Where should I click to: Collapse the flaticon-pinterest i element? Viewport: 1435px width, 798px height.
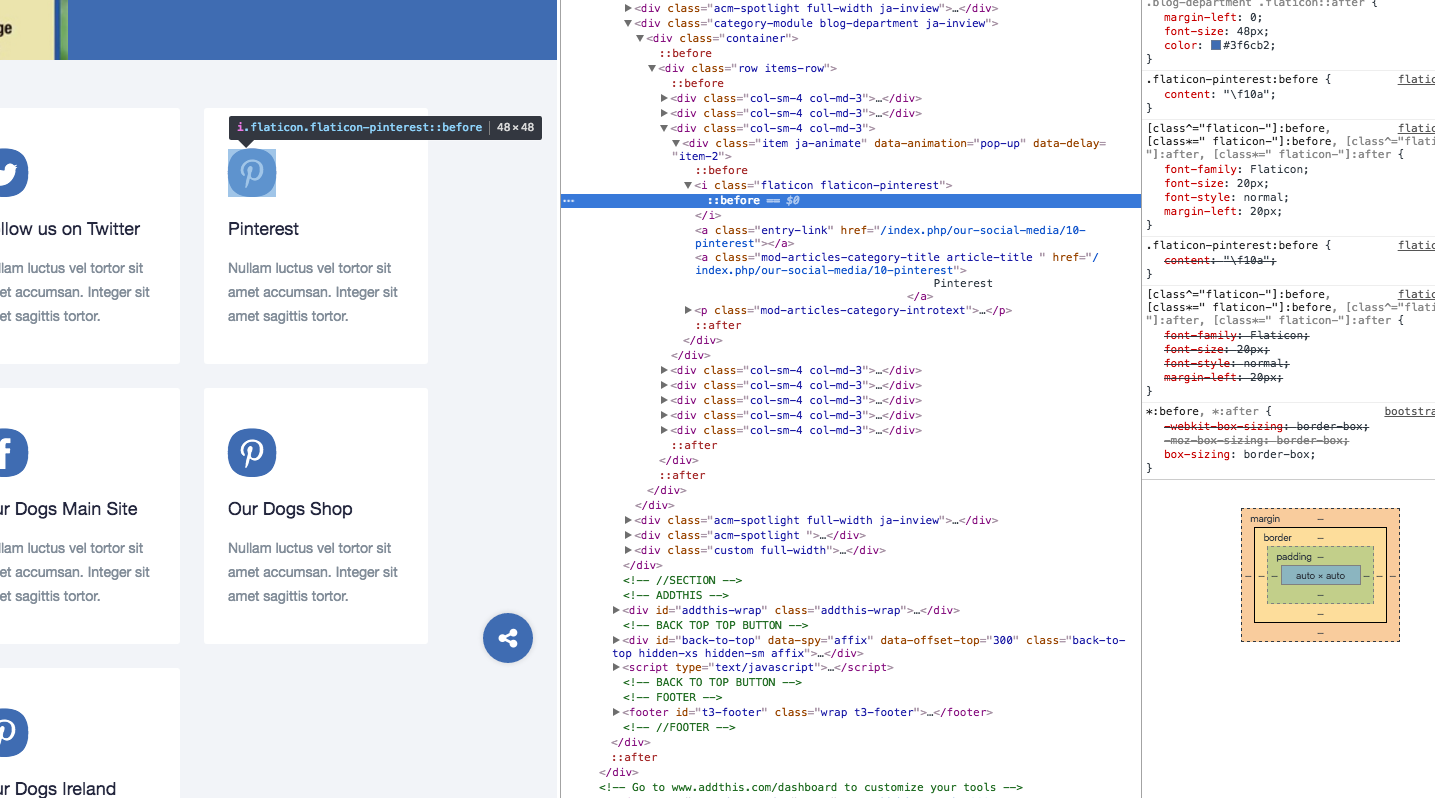pos(688,185)
